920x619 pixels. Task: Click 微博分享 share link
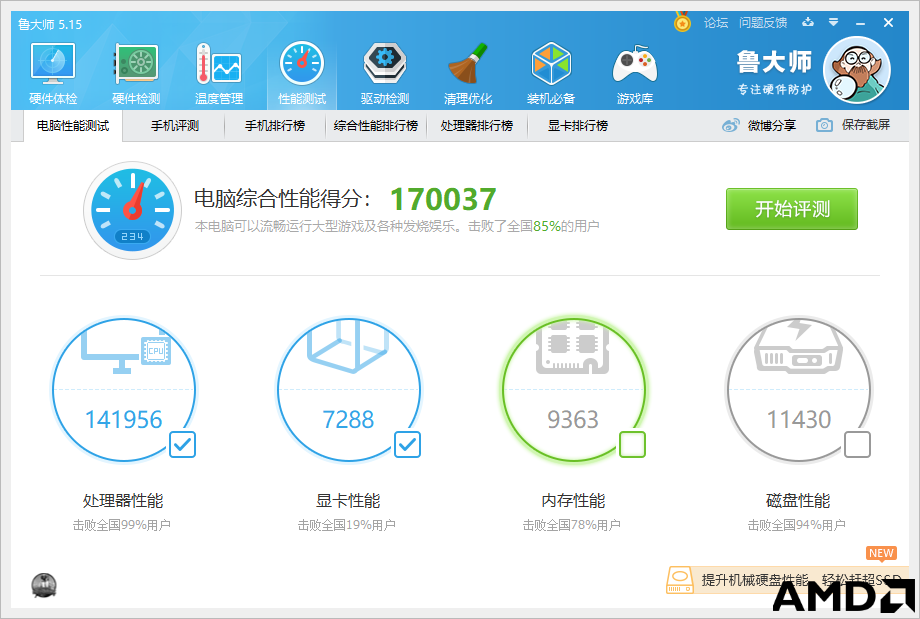point(772,126)
